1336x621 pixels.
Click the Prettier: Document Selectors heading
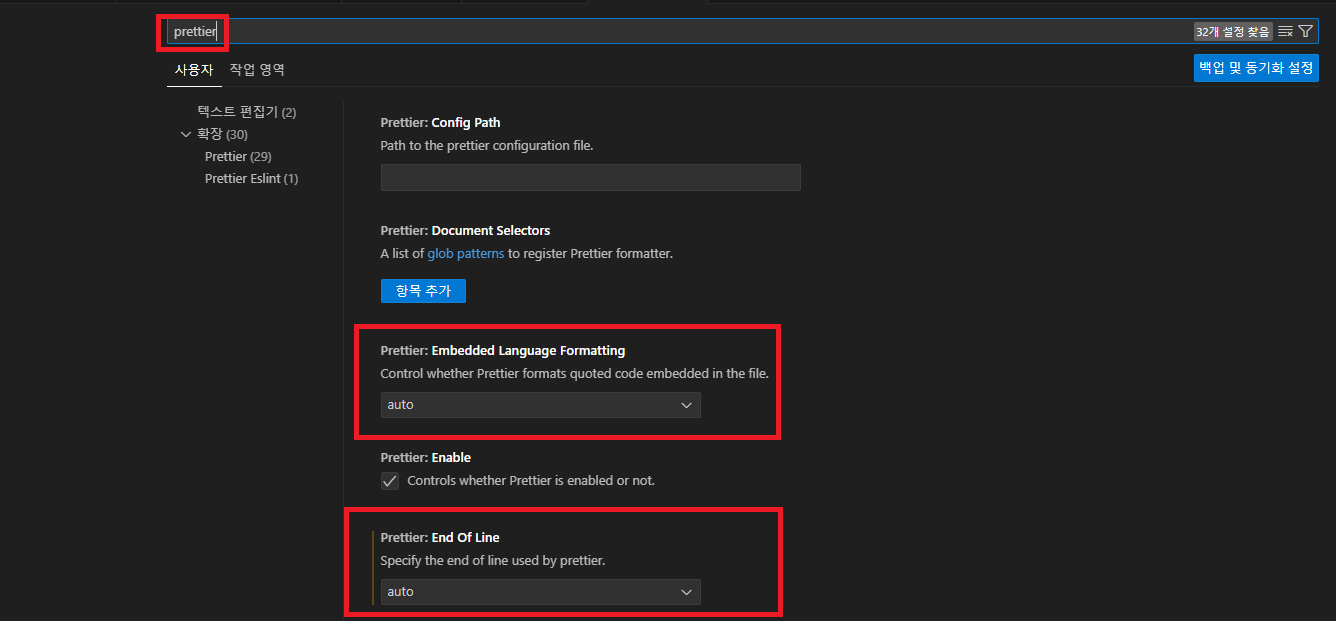466,231
